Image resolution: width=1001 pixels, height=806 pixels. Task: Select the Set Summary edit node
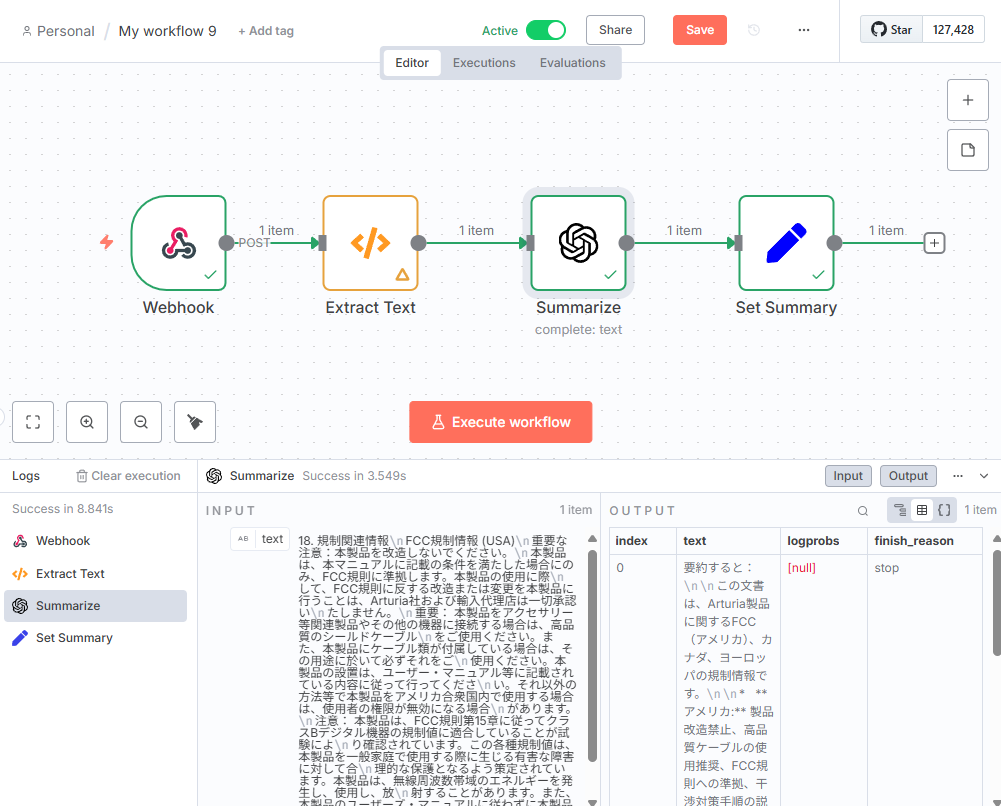coord(786,243)
